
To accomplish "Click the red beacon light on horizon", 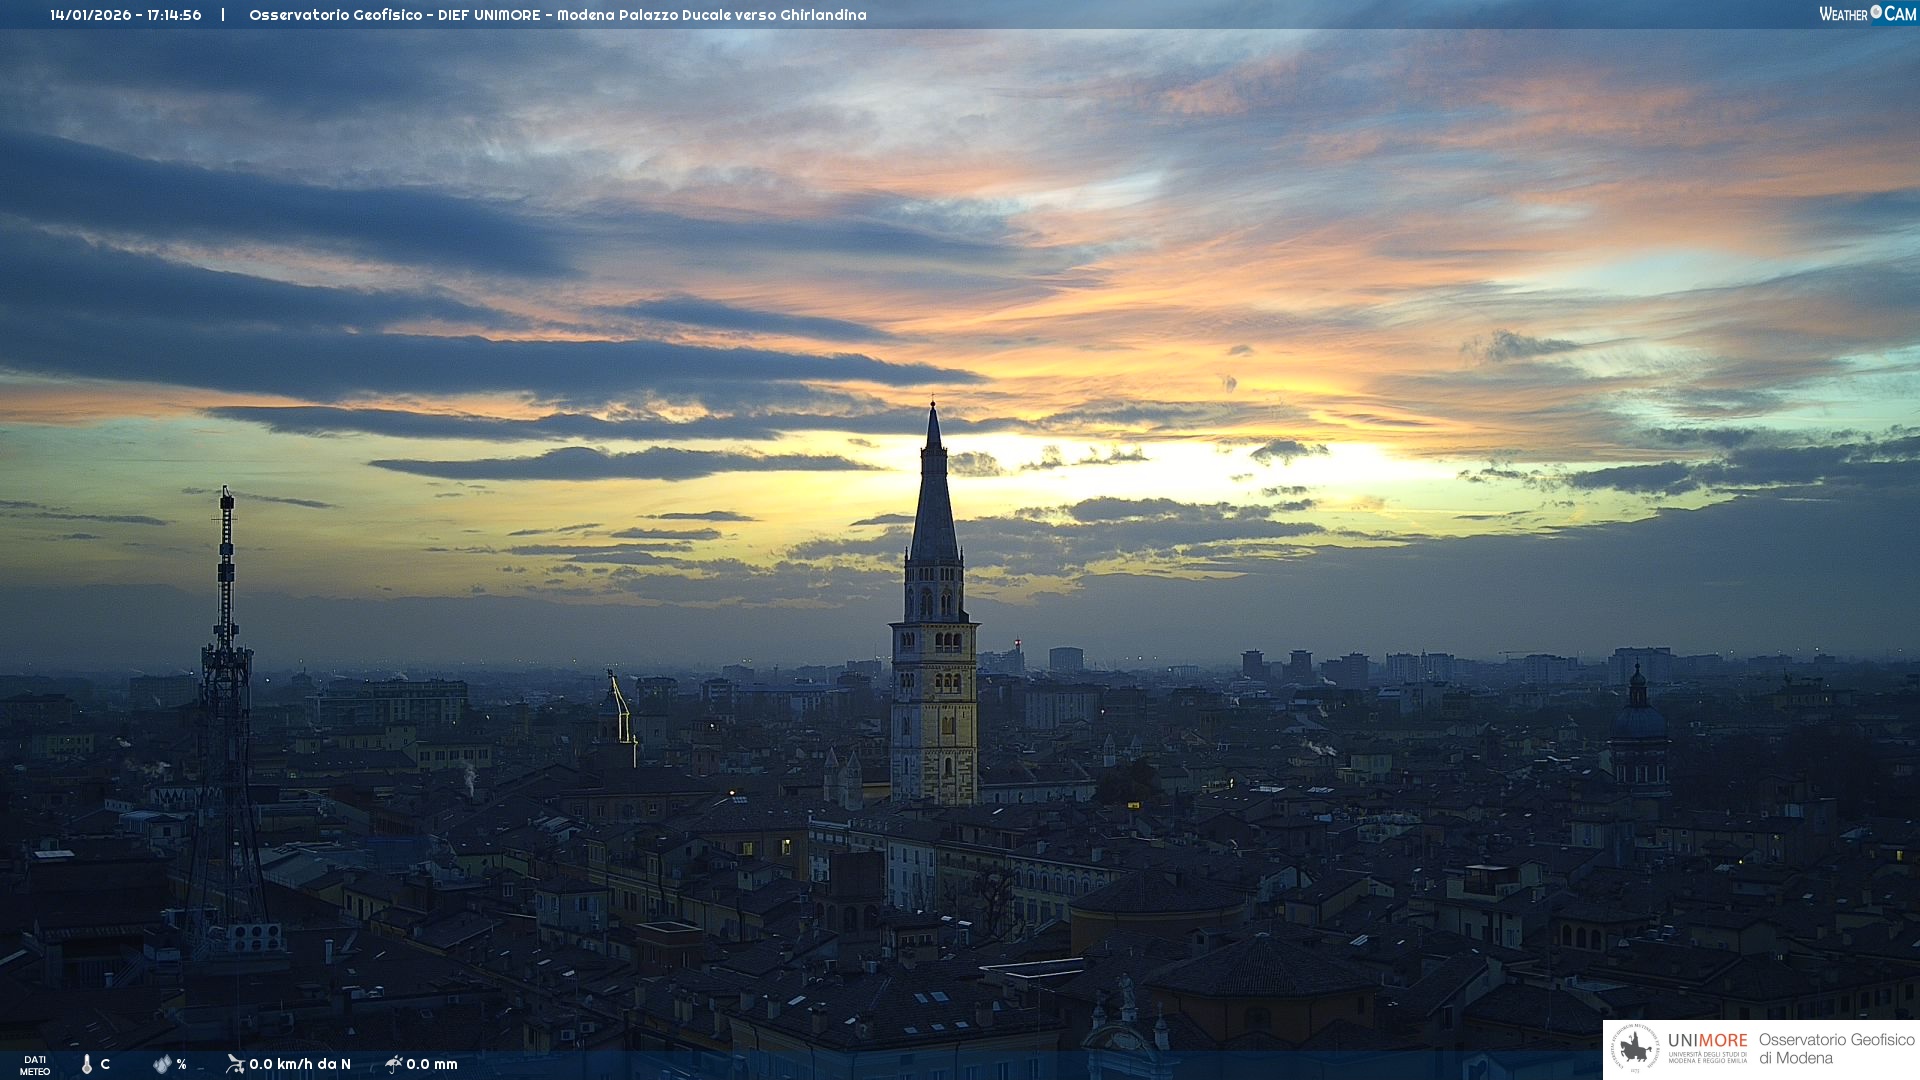I will point(1017,641).
